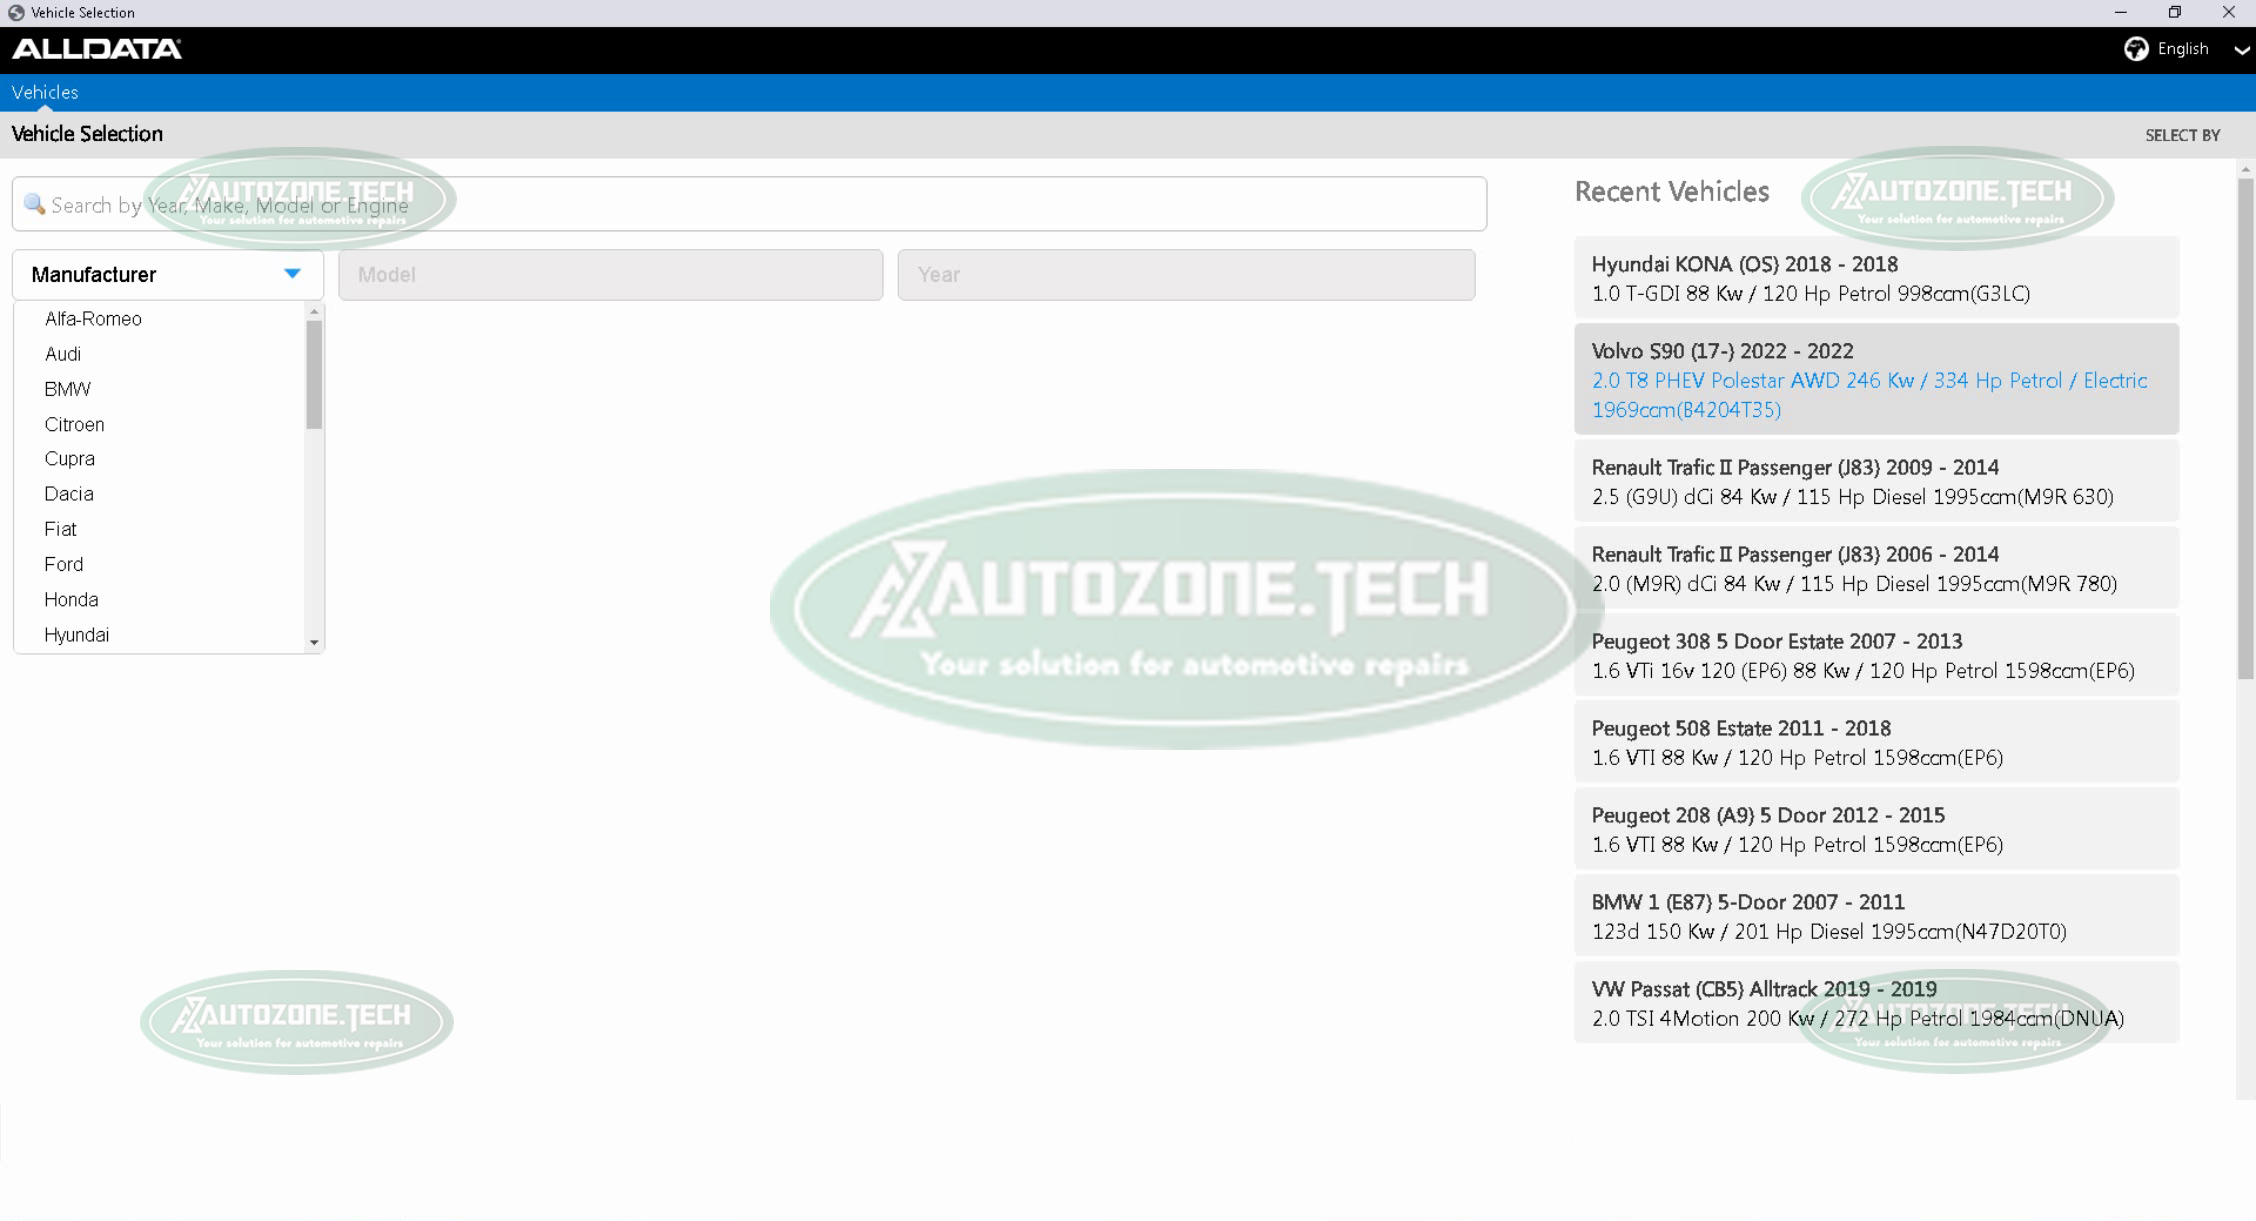Open recent Hyundai KONA 2018 vehicle
The image size is (2256, 1221).
click(x=1875, y=279)
